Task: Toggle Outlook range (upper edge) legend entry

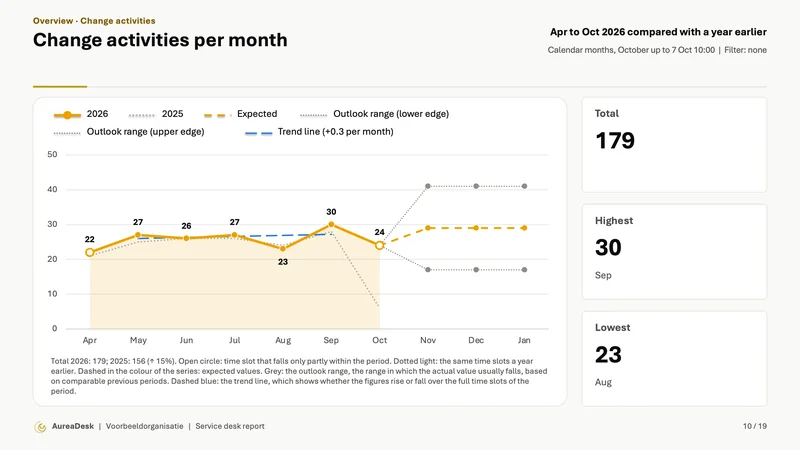Action: (129, 132)
